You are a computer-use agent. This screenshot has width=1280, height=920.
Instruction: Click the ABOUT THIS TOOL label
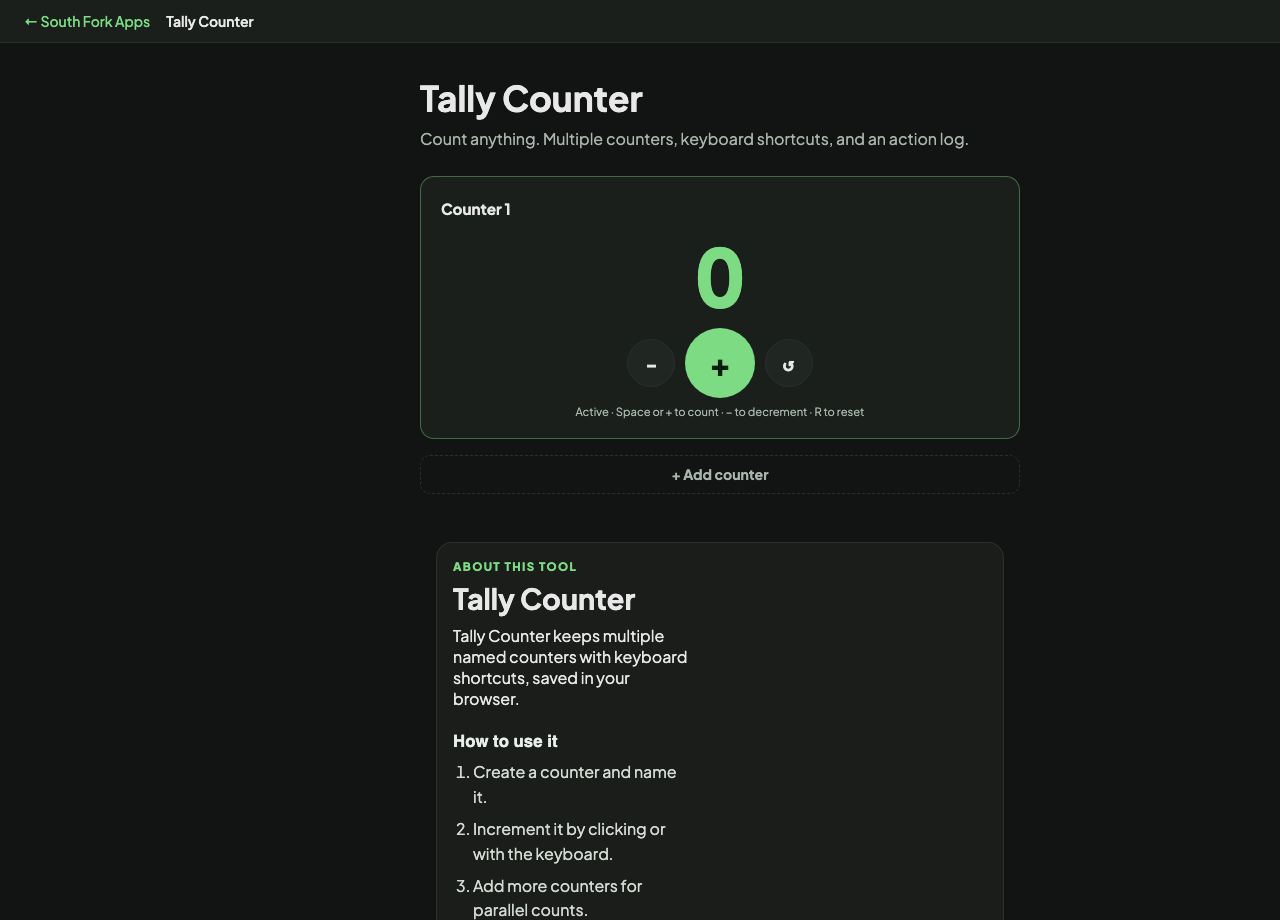(x=515, y=566)
